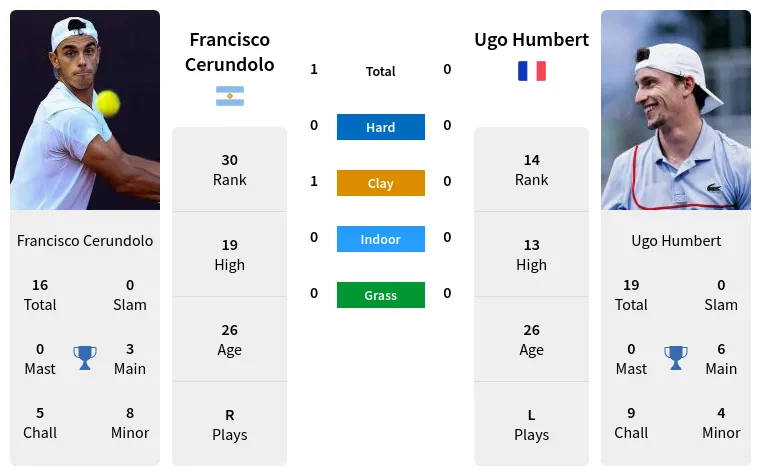Click the France flag icon
The width and height of the screenshot is (761, 476).
tap(531, 71)
